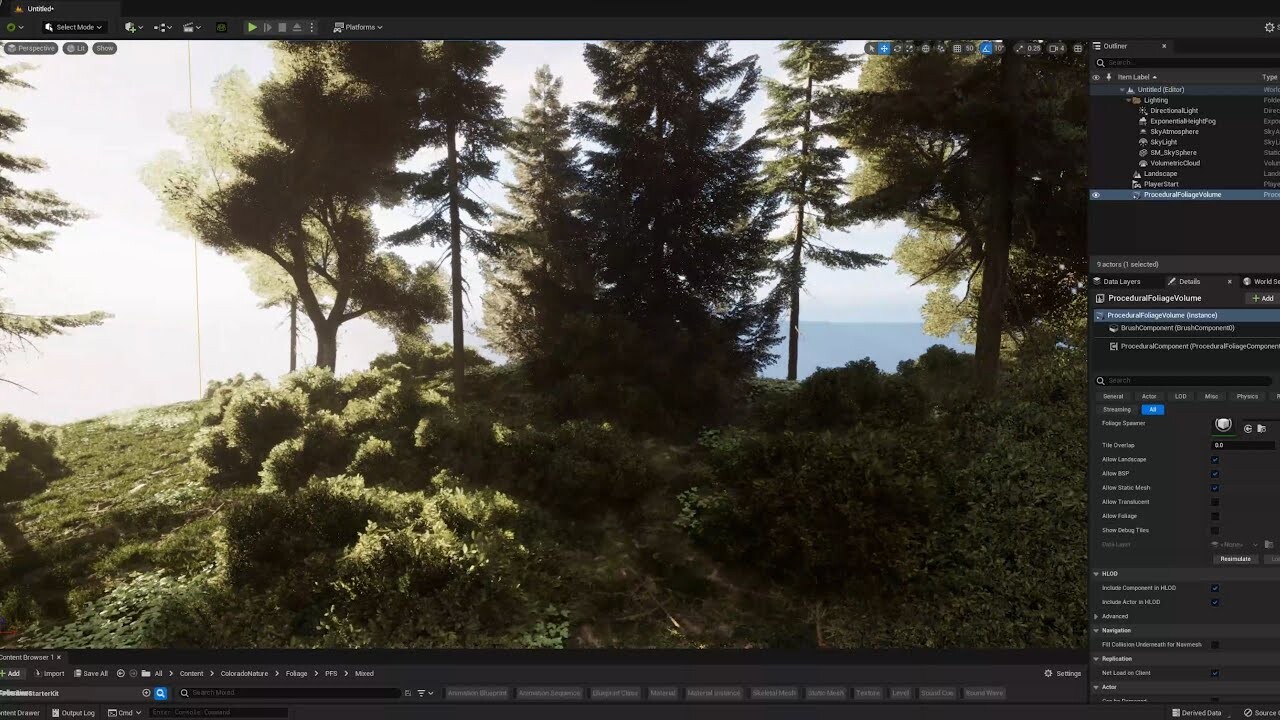Select Landscape actor in the Outliner

(1160, 174)
